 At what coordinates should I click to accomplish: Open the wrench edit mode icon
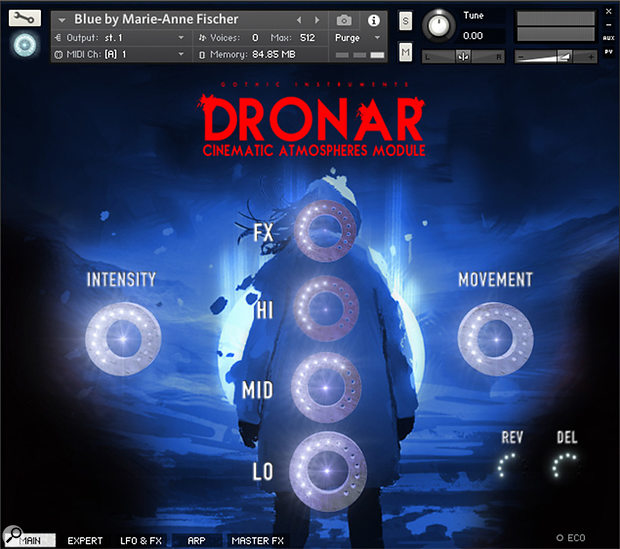click(x=25, y=18)
